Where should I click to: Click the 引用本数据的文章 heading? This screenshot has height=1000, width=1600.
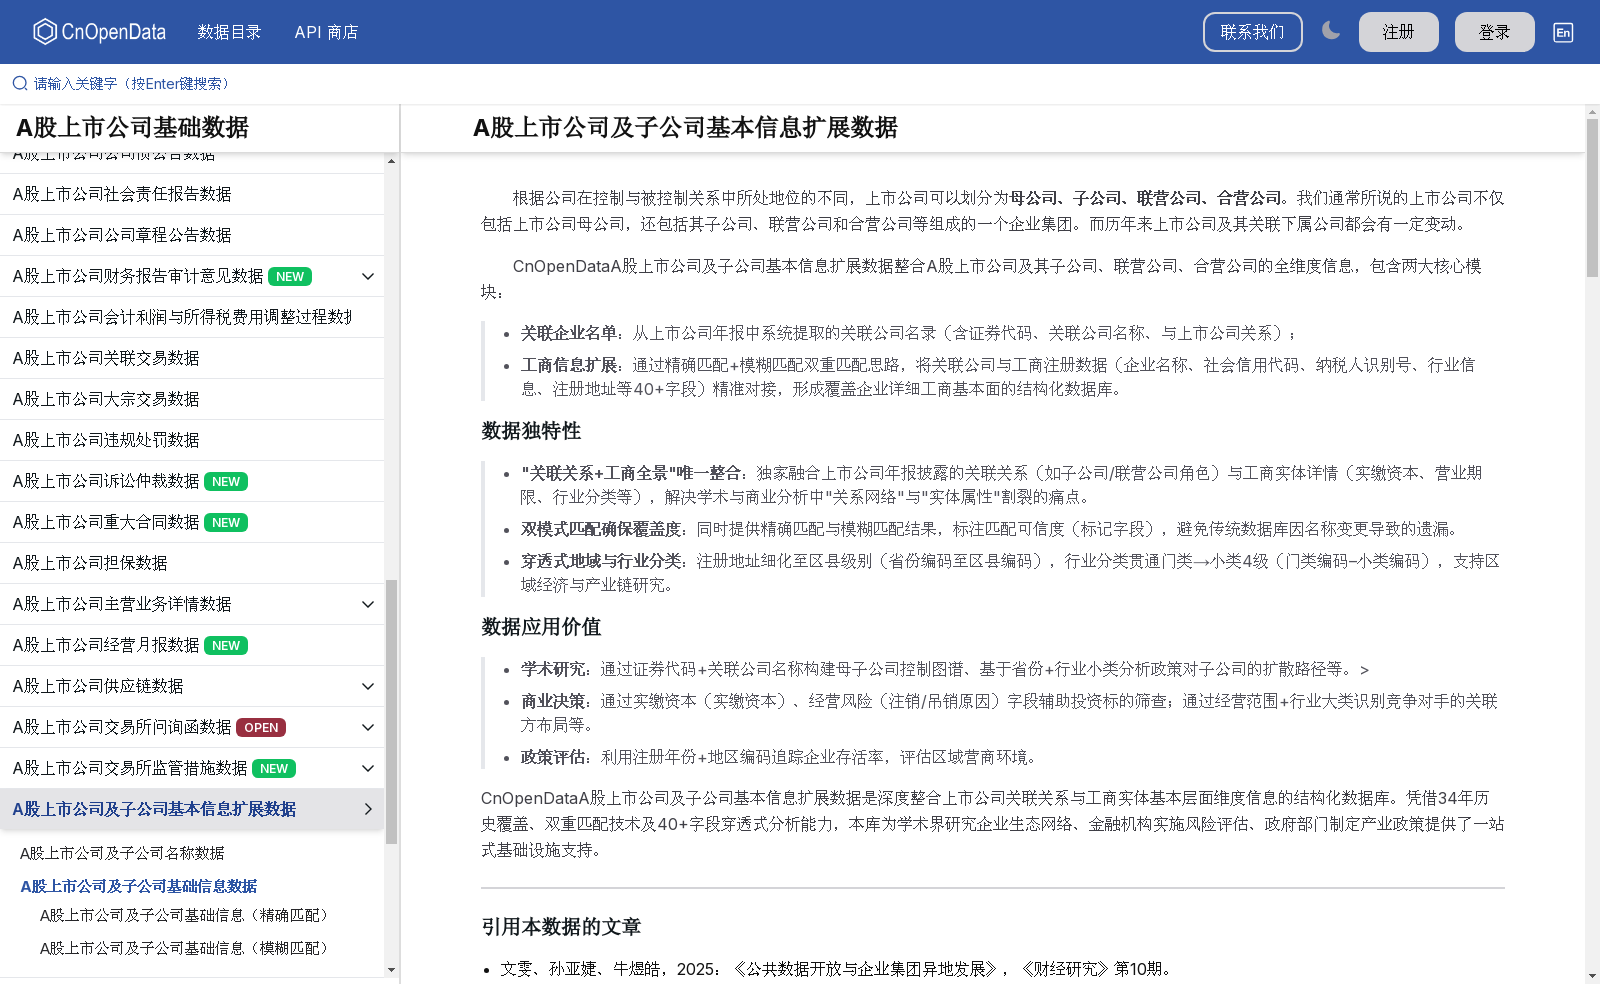pyautogui.click(x=561, y=927)
